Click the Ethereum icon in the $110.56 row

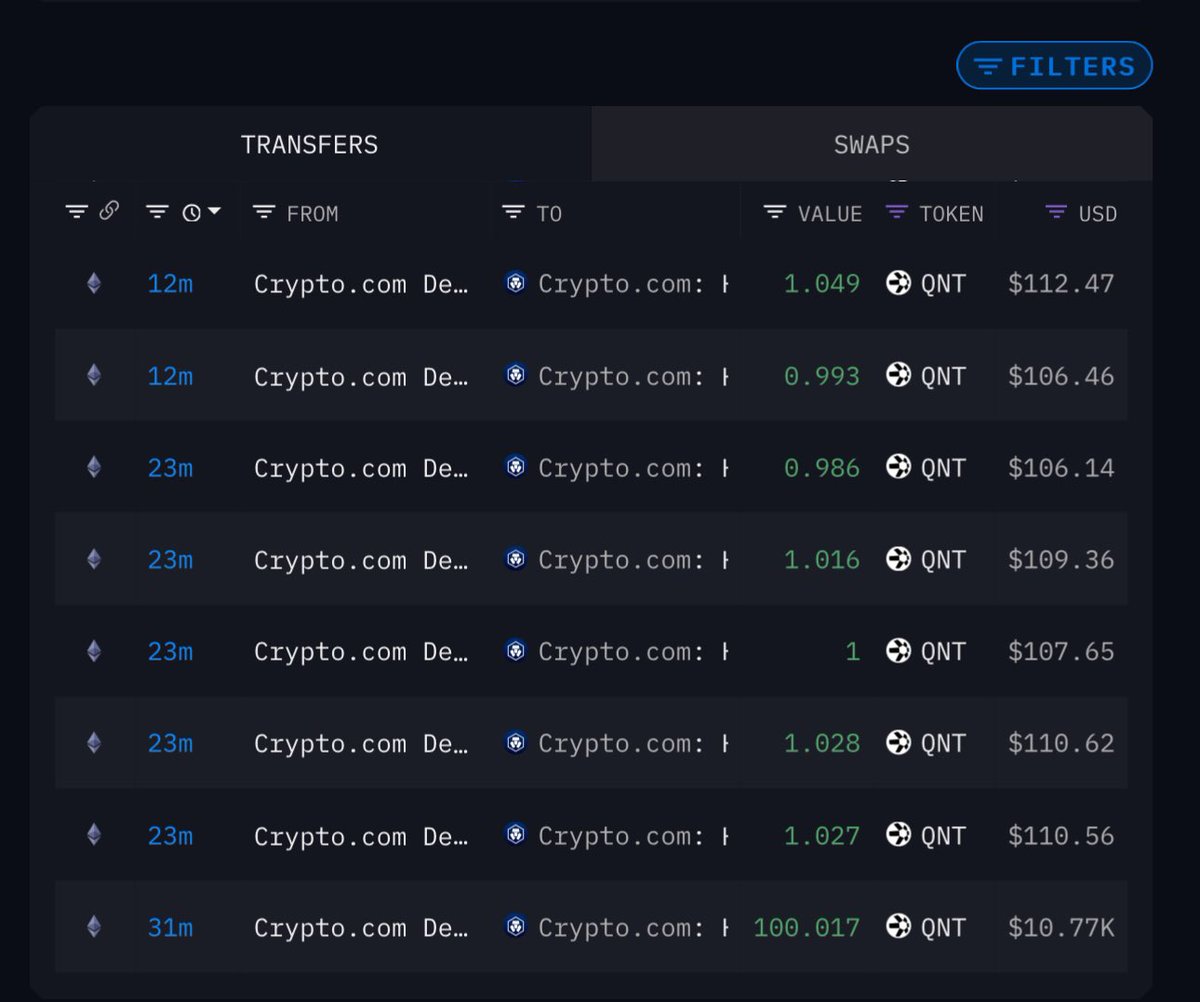point(94,836)
